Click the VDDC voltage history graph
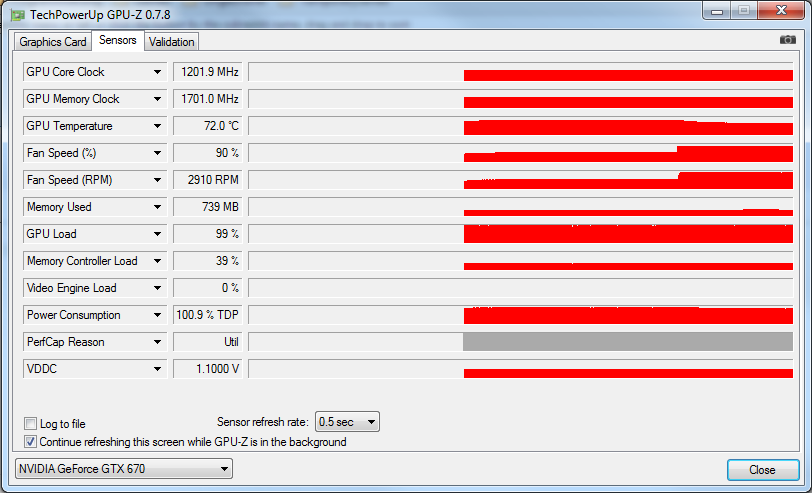 tap(521, 369)
